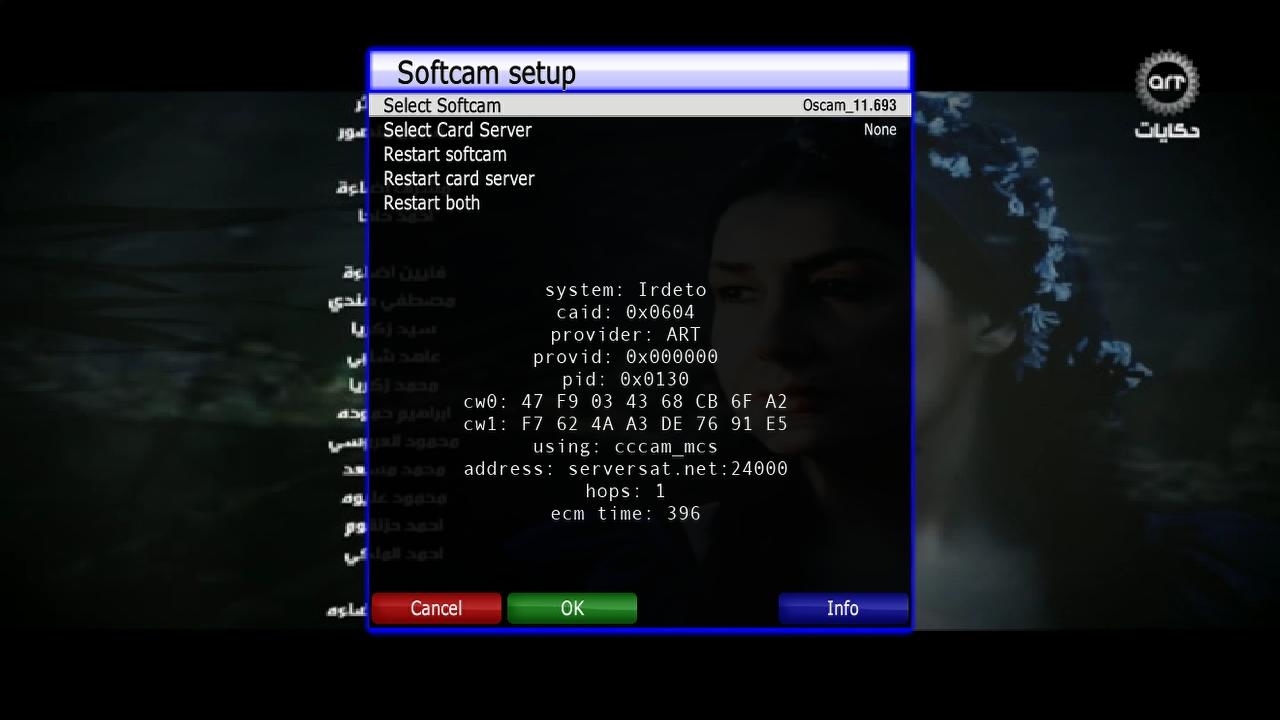Image resolution: width=1280 pixels, height=720 pixels.
Task: Change the None card server value
Action: pos(880,130)
